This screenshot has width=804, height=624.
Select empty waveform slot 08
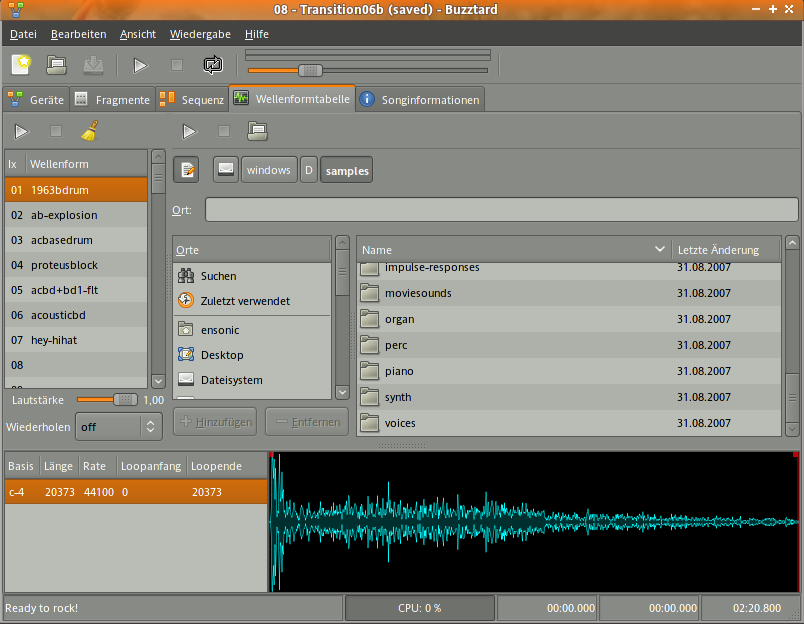[x=76, y=365]
